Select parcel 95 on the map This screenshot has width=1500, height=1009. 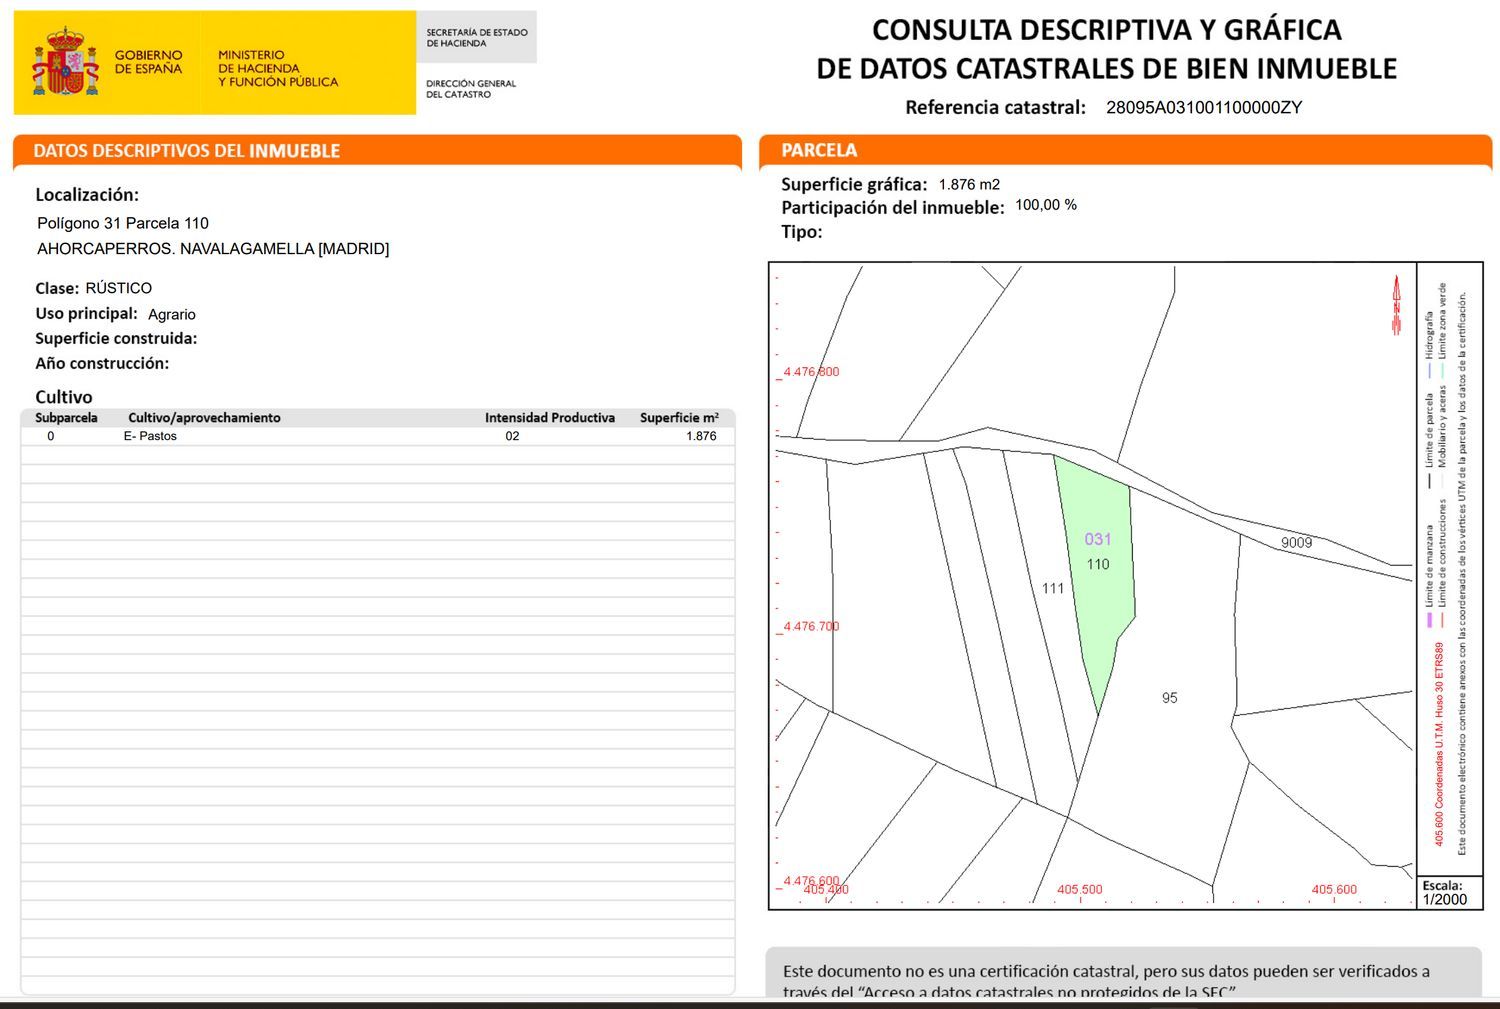[1169, 698]
